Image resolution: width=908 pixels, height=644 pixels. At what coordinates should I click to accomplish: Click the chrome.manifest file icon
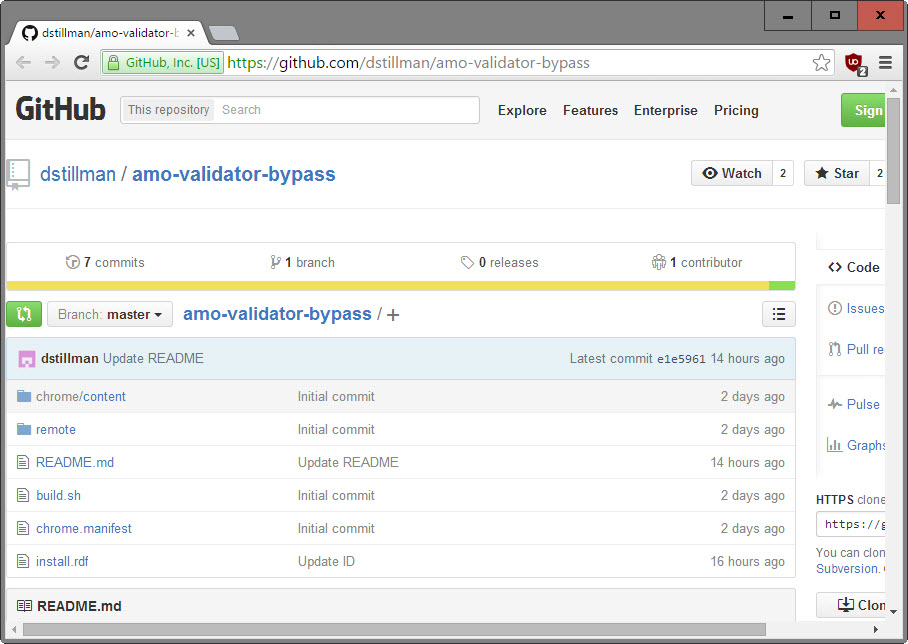point(23,528)
